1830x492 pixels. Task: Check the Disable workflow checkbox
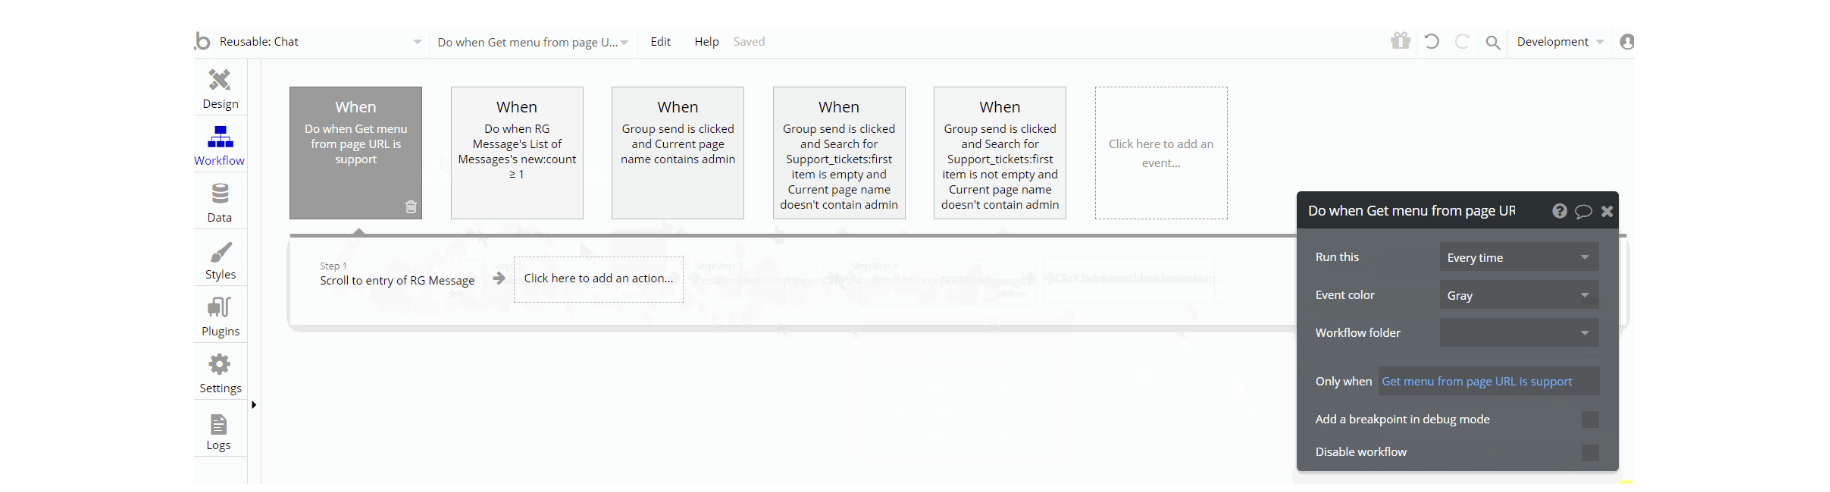[1590, 453]
